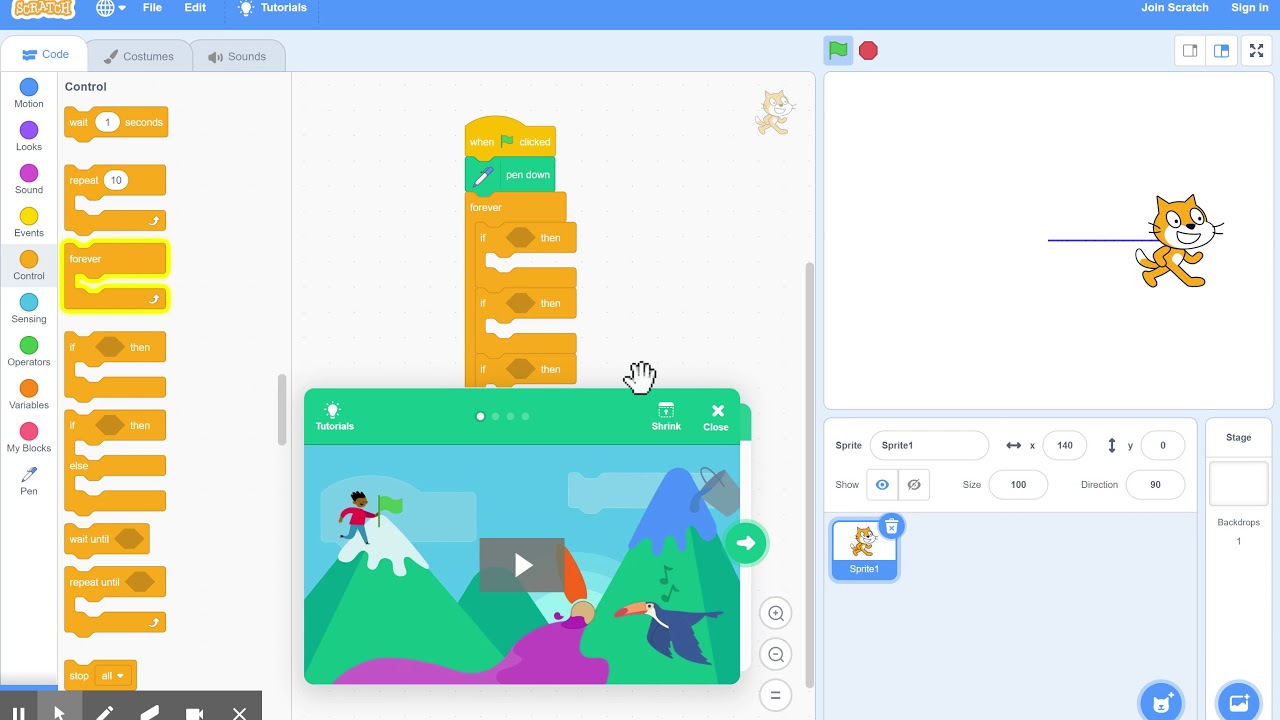Zoom in on the workspace
1280x720 pixels.
point(775,613)
